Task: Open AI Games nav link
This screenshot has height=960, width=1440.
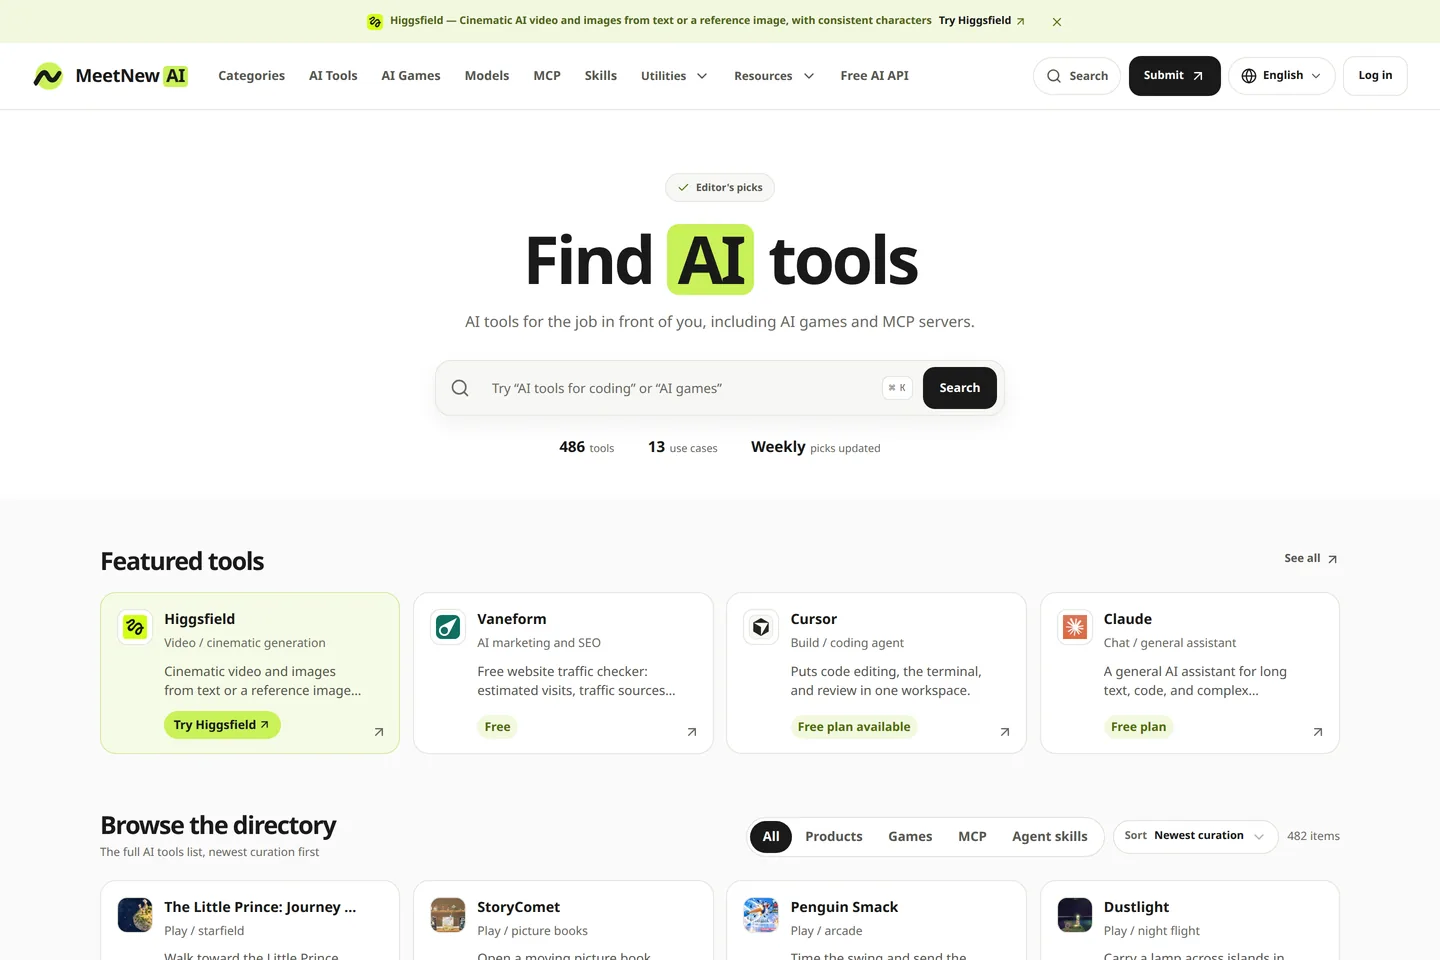Action: pos(411,76)
